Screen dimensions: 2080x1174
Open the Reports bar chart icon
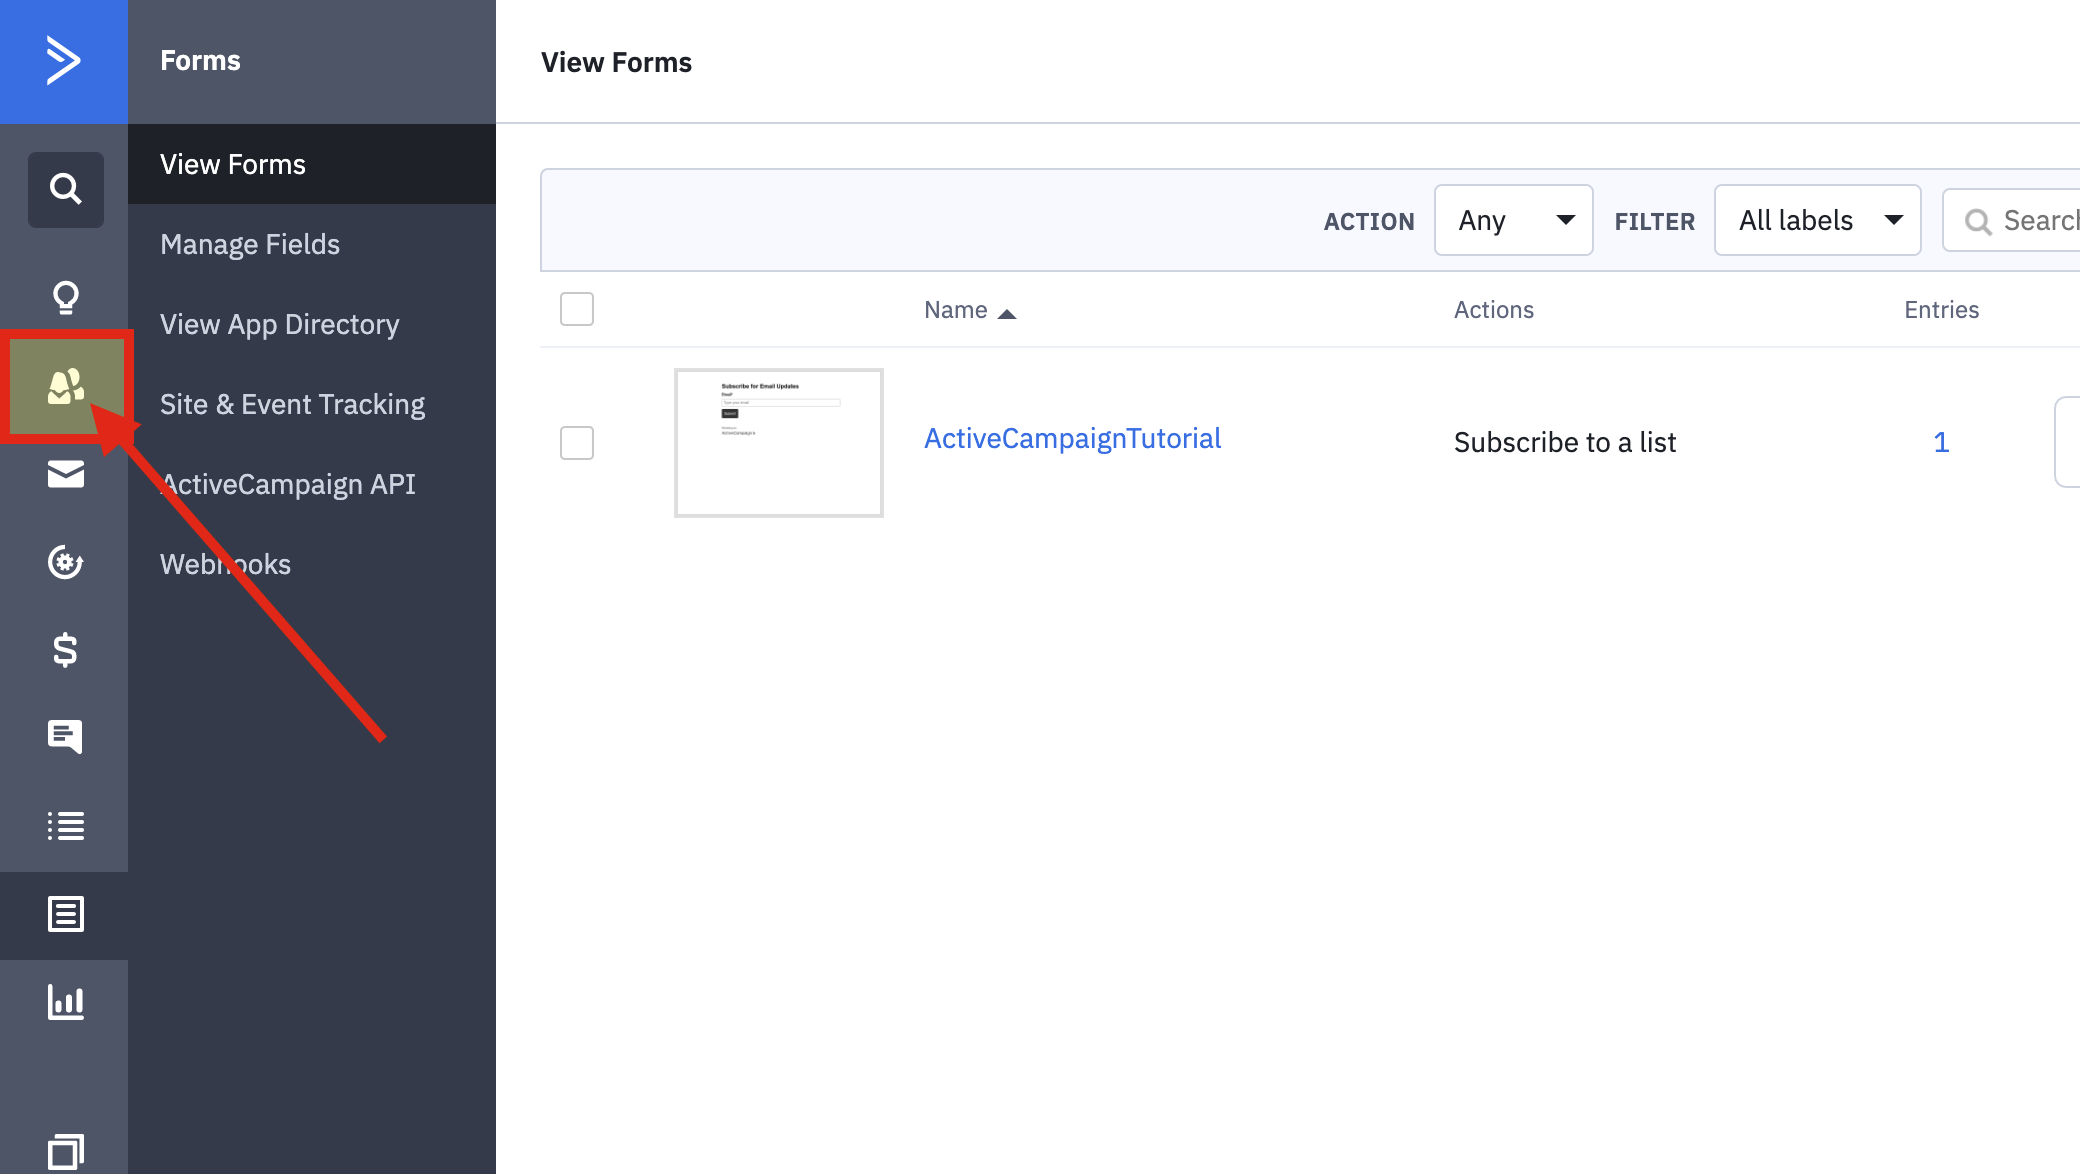tap(65, 1001)
